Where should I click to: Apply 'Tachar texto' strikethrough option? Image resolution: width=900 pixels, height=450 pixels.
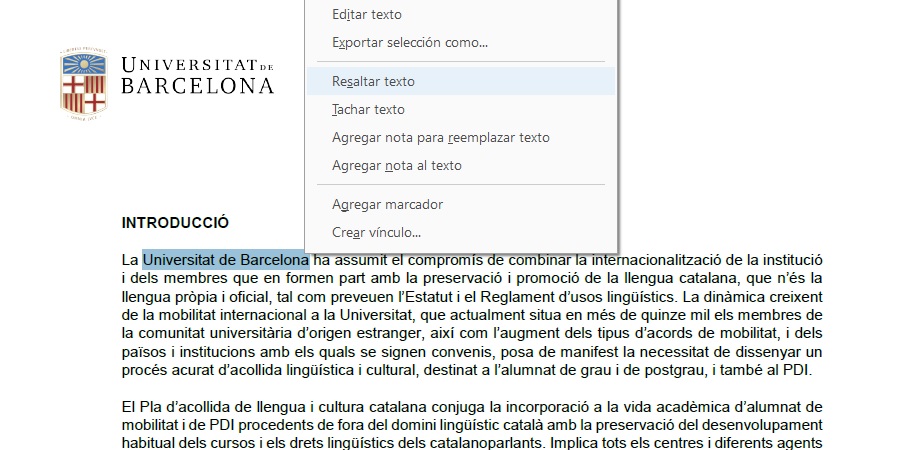(368, 110)
